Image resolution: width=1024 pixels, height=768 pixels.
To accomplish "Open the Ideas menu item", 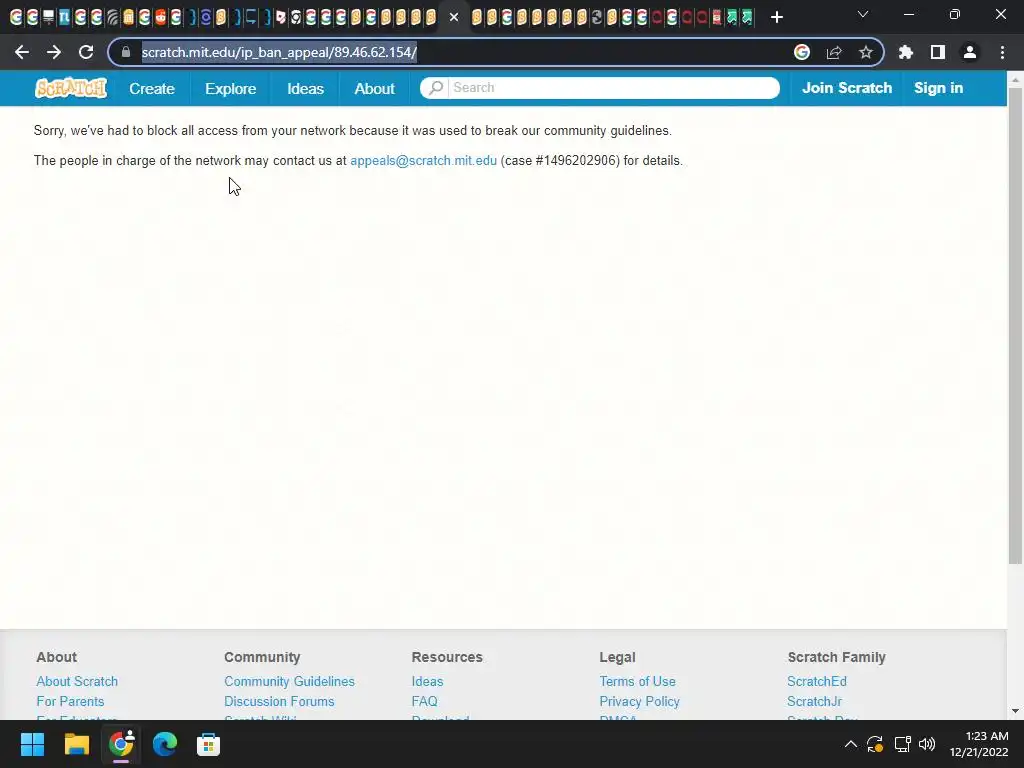I will 306,88.
